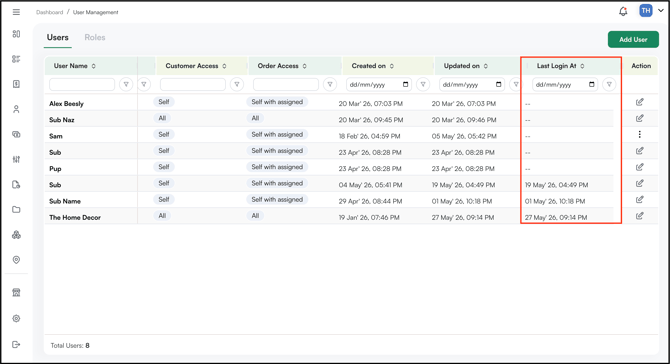Screen dimensions: 670x364
Task: Click the Updated on date field
Action: tap(472, 84)
